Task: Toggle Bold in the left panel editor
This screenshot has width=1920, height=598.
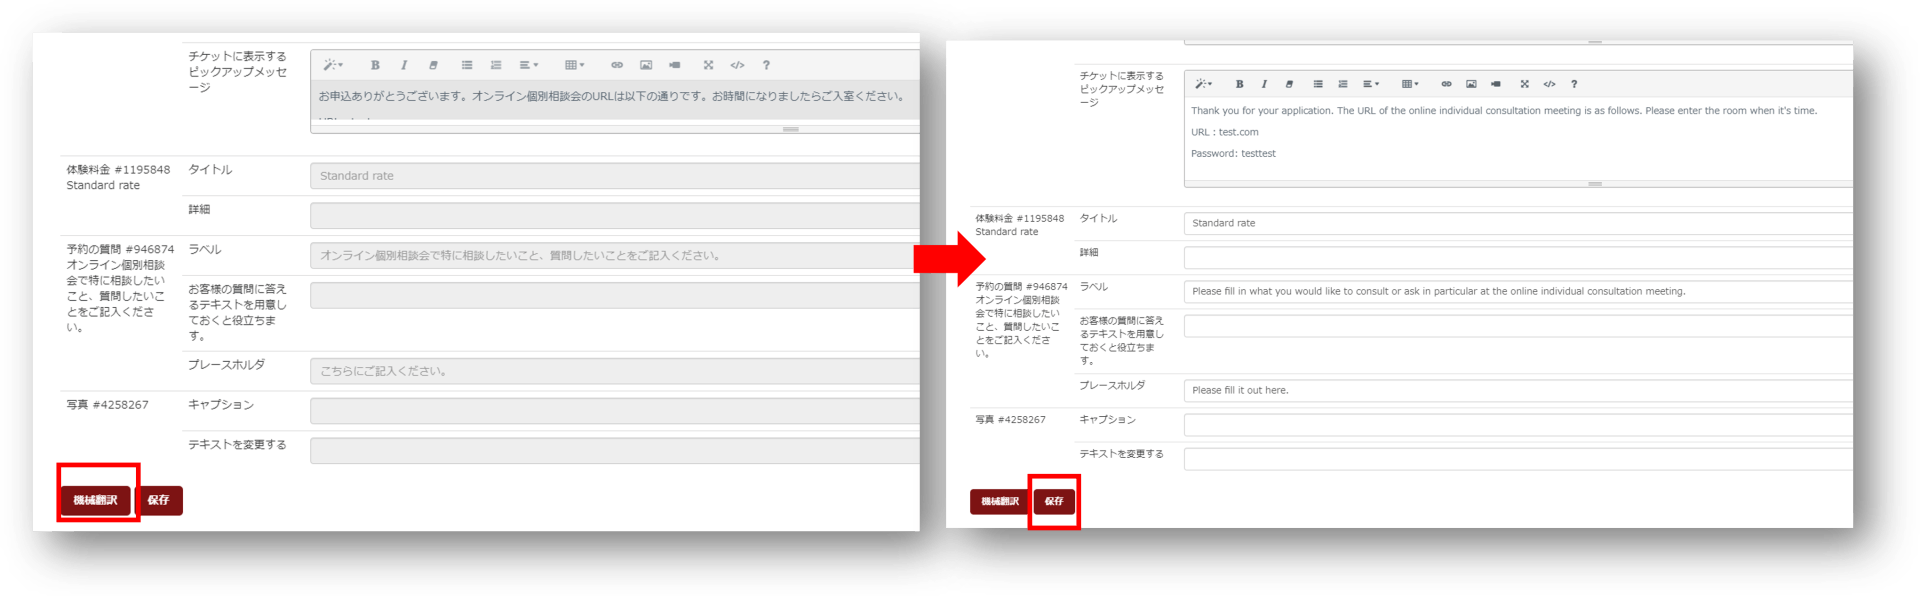Action: [375, 65]
